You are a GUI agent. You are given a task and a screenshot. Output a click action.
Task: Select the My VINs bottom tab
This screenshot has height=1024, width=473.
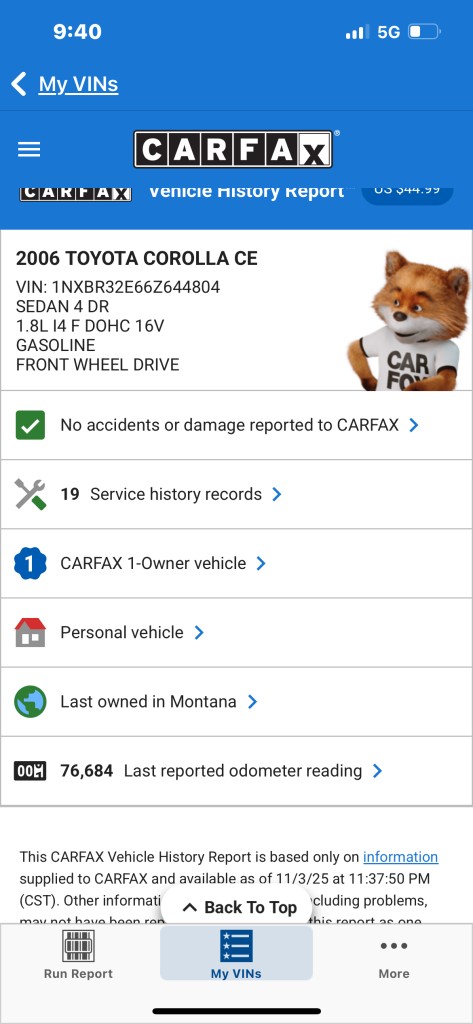(x=236, y=954)
